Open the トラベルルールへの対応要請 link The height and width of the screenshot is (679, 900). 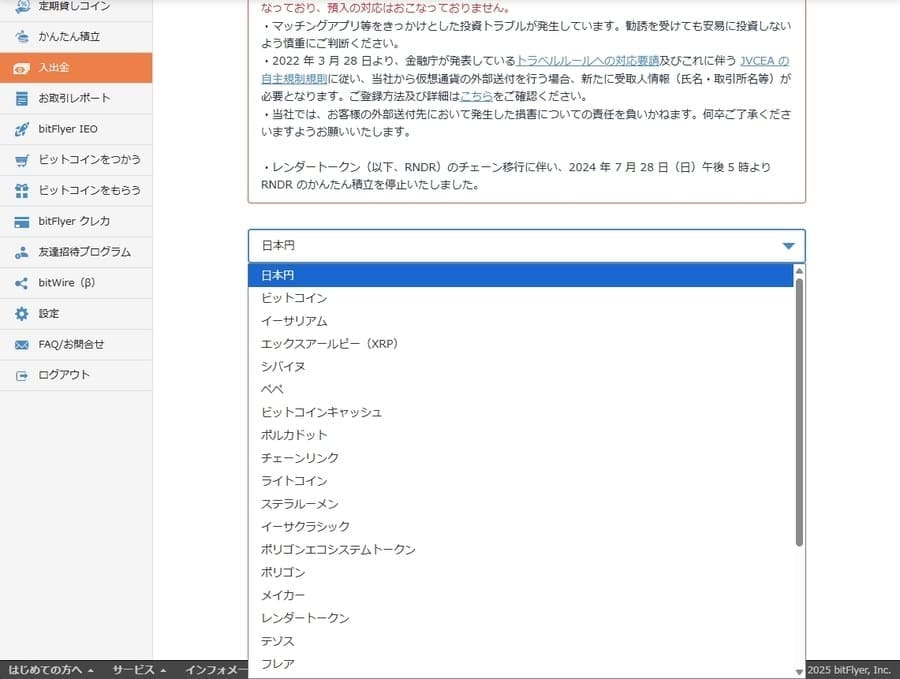click(587, 61)
